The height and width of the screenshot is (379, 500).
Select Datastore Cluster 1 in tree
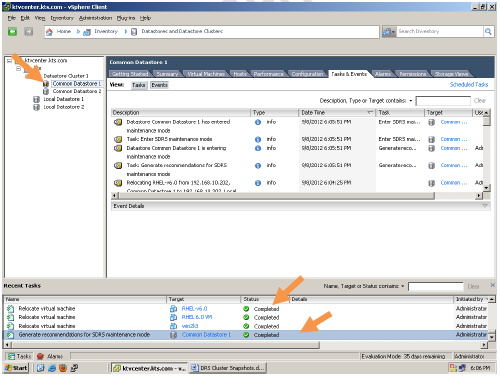point(66,76)
